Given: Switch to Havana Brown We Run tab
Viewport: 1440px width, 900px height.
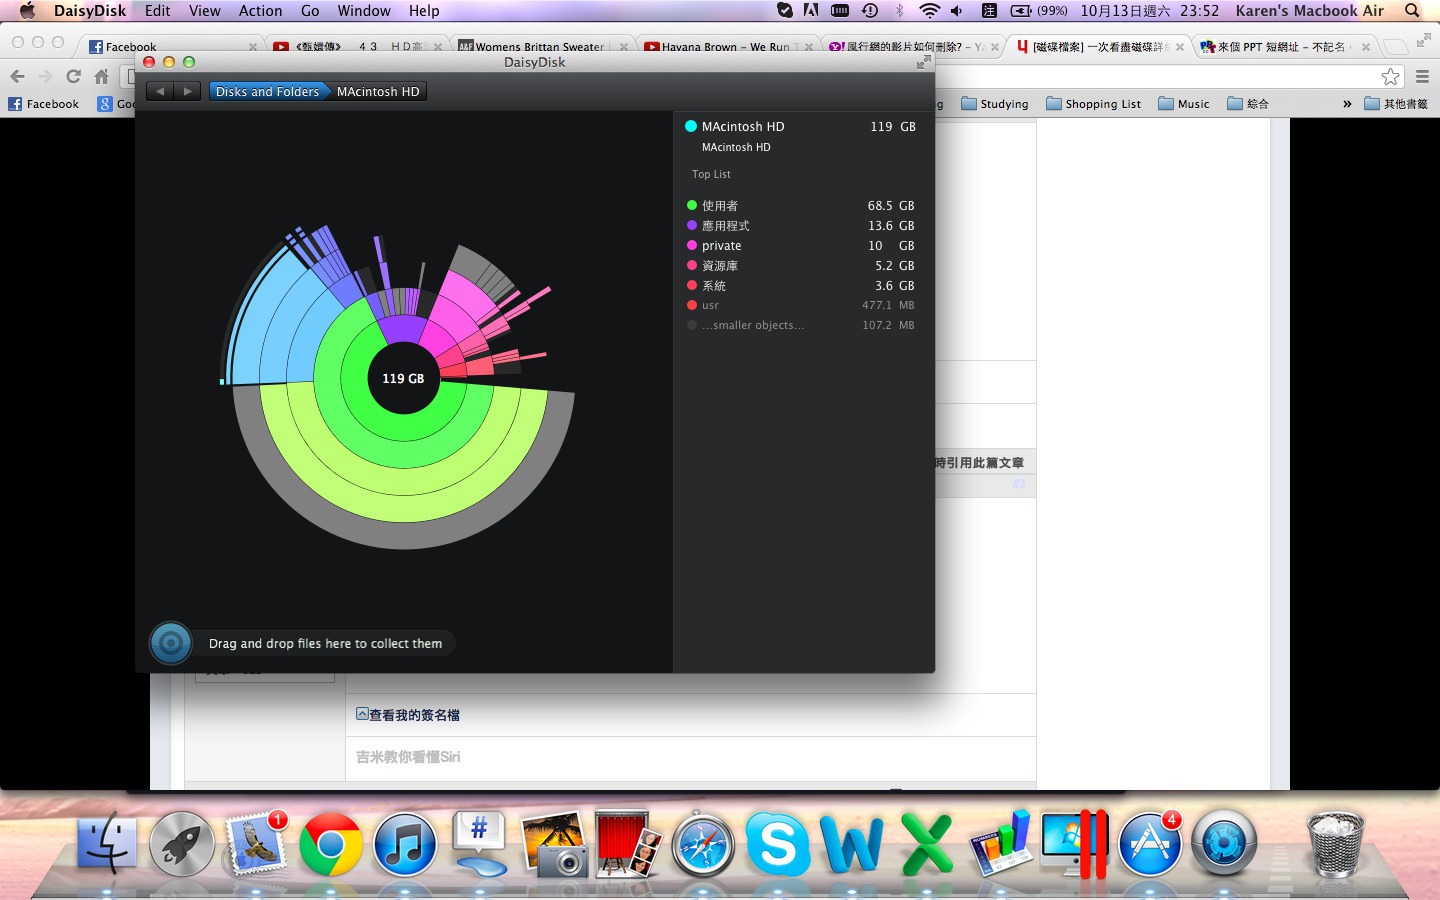Looking at the screenshot, I should pos(726,46).
